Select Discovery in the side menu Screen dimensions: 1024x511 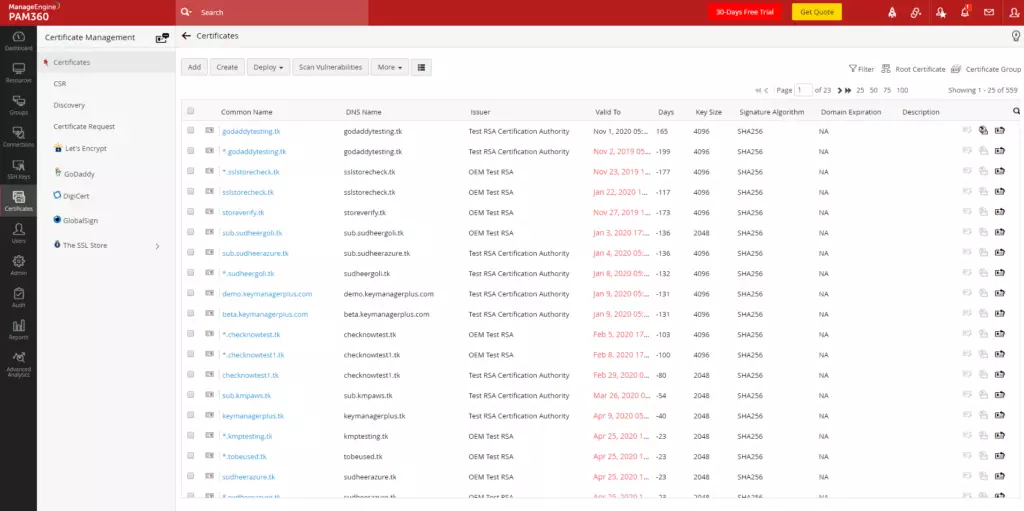[69, 105]
